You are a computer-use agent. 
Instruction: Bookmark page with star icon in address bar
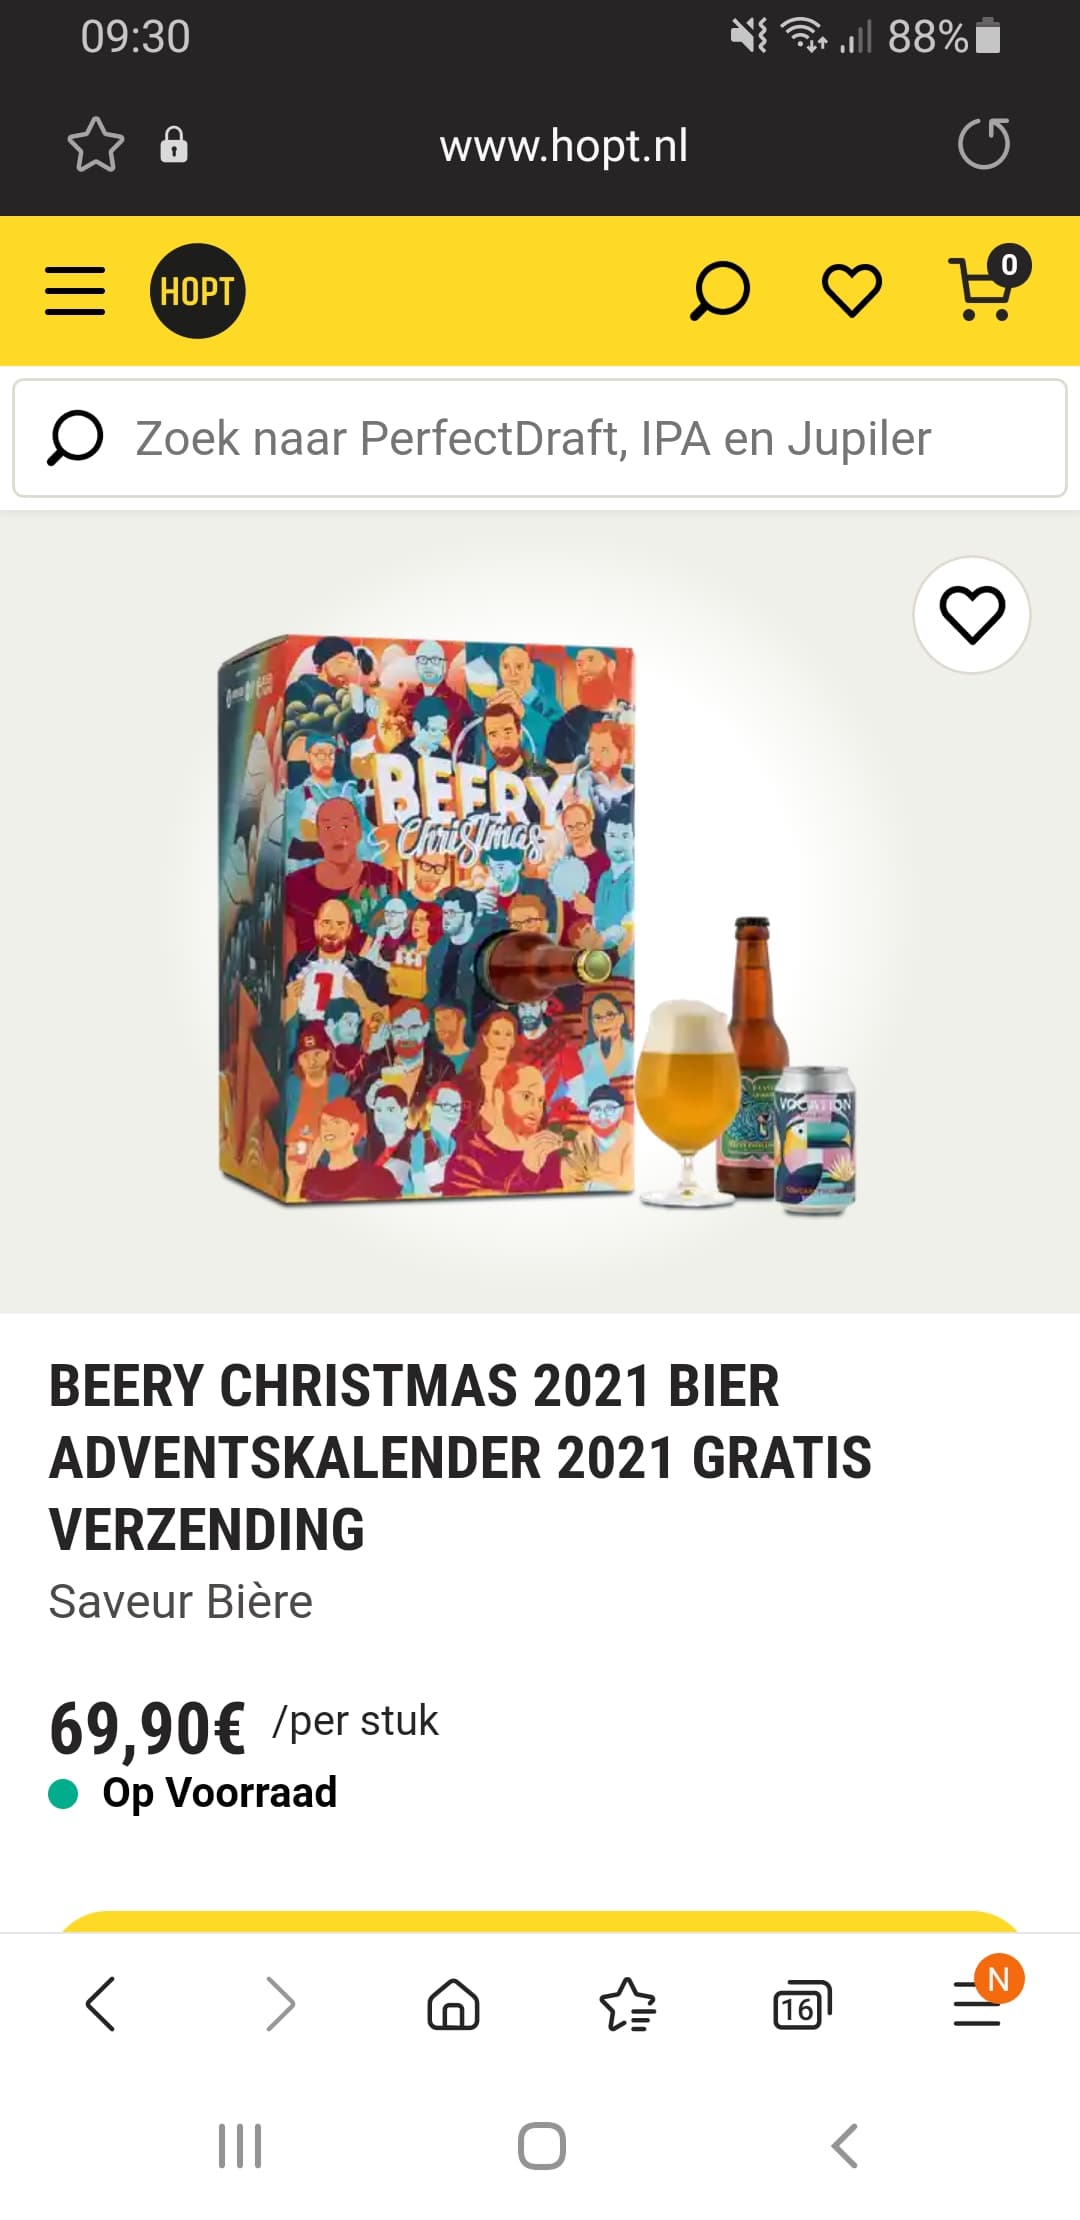(x=96, y=145)
